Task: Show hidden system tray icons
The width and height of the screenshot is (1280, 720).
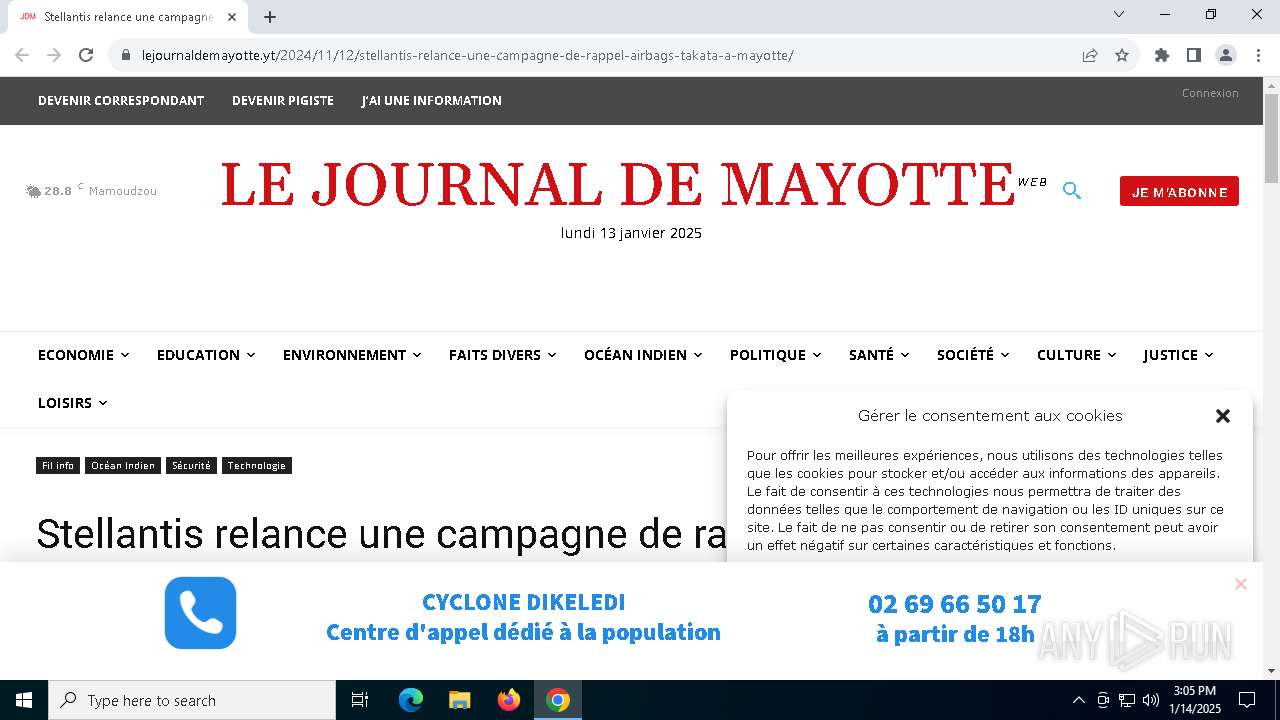Action: tap(1078, 700)
